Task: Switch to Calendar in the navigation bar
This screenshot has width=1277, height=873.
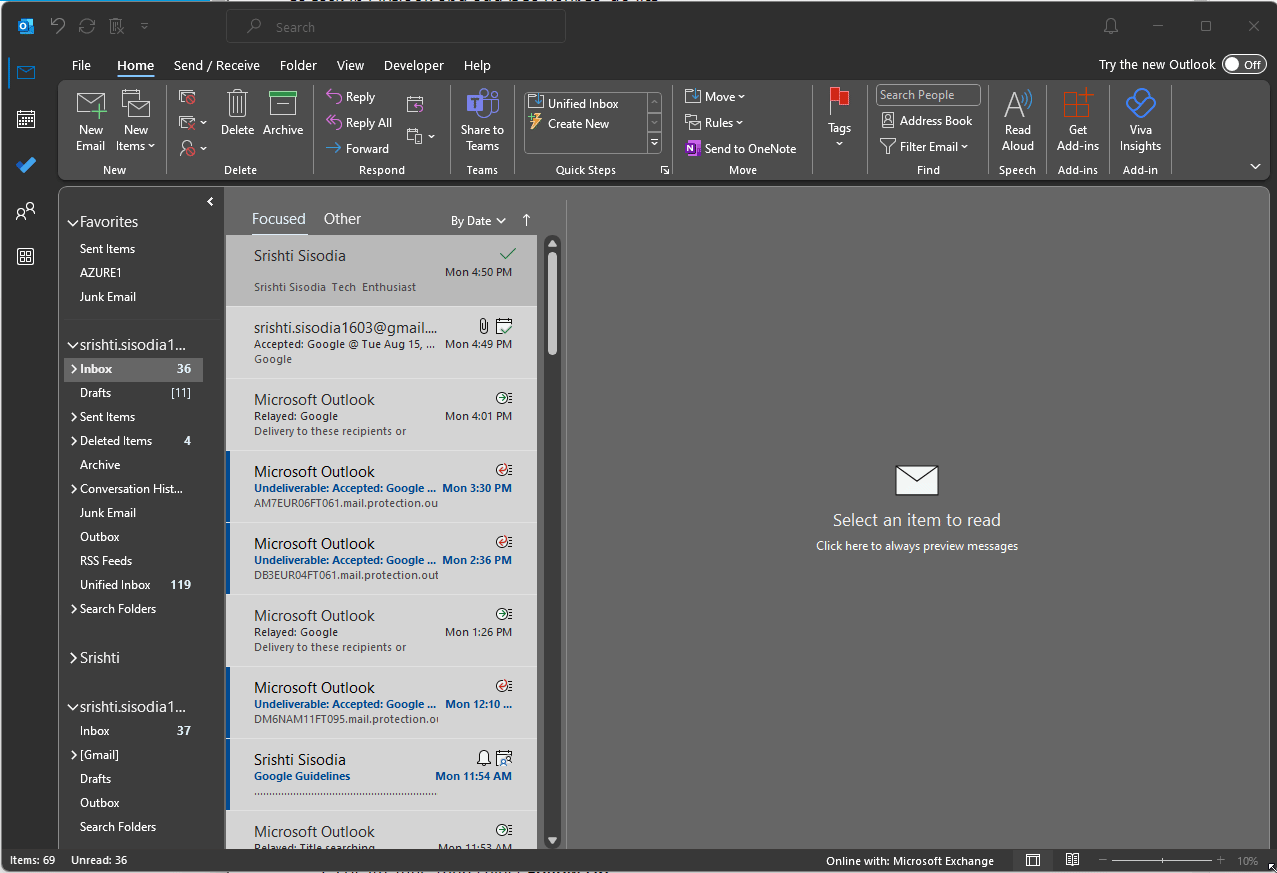Action: (x=26, y=119)
